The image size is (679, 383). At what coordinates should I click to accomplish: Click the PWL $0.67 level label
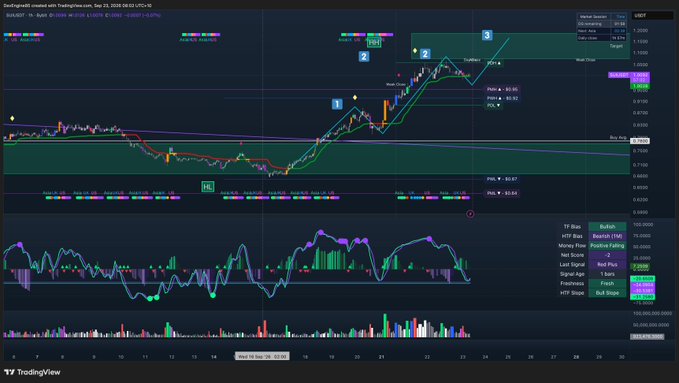pos(502,179)
